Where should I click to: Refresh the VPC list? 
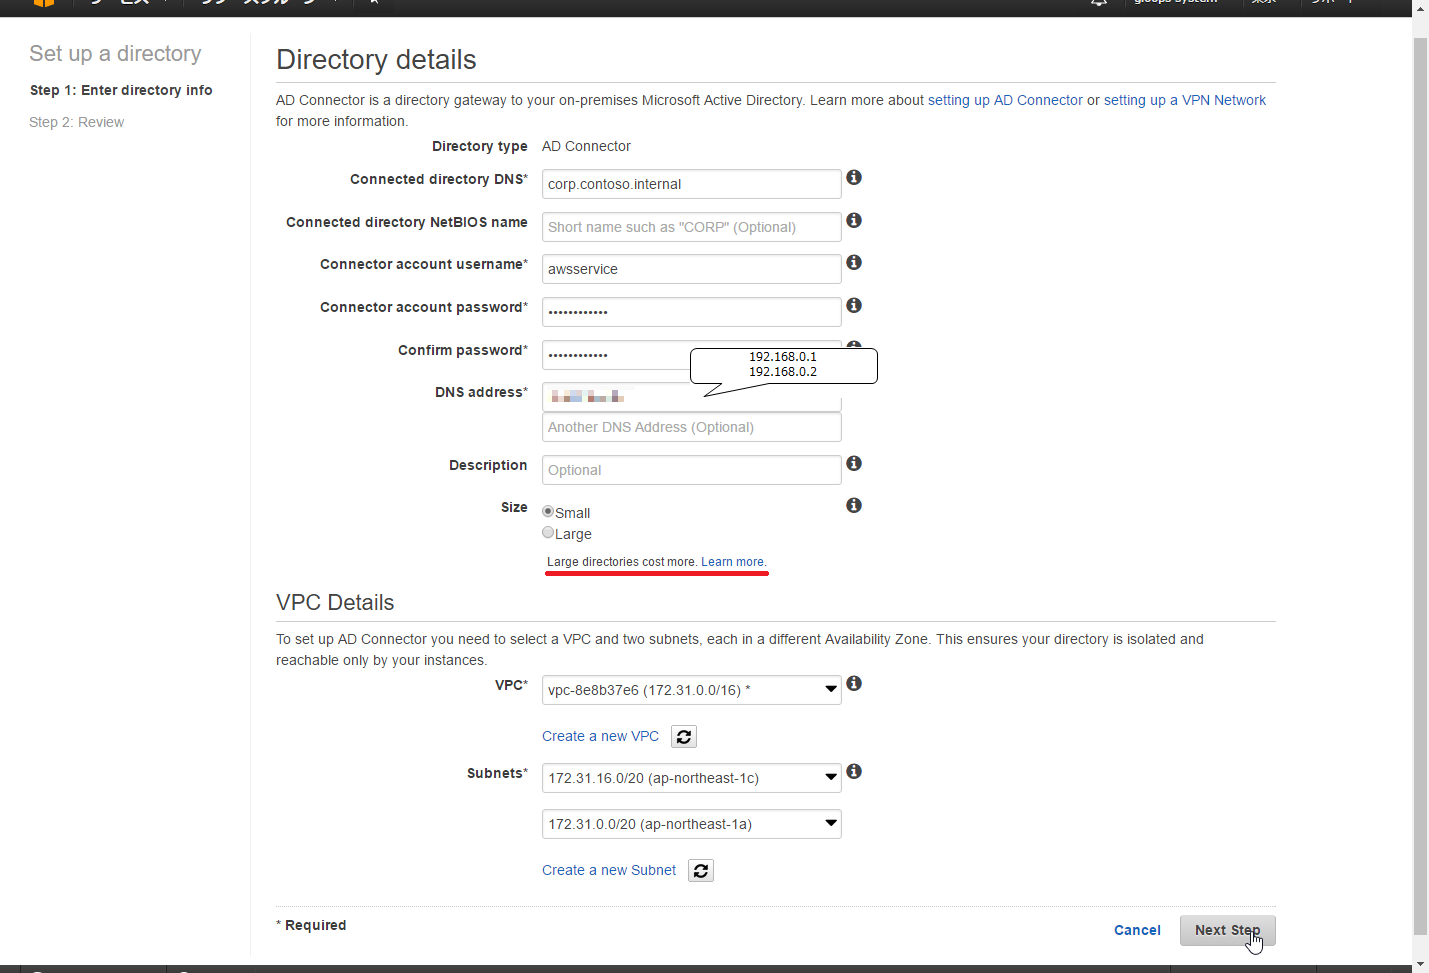pyautogui.click(x=684, y=737)
